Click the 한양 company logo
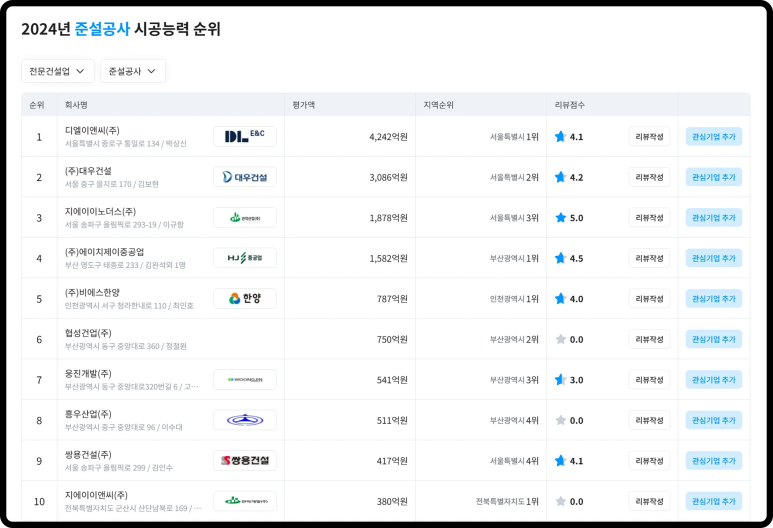This screenshot has width=773, height=528. click(244, 298)
